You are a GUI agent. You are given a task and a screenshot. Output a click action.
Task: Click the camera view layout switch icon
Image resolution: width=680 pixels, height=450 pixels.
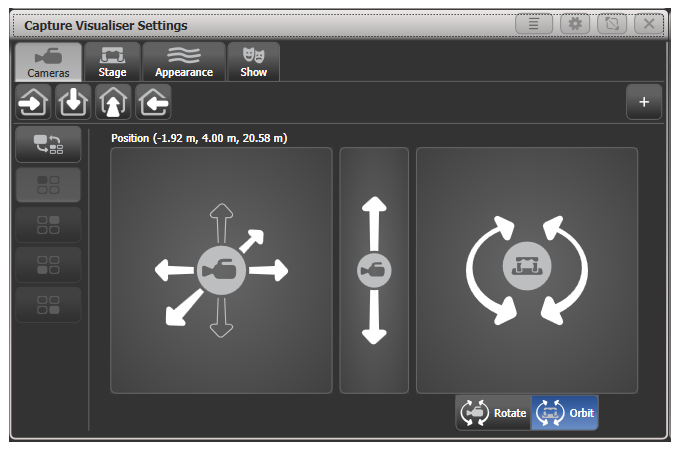coord(48,144)
